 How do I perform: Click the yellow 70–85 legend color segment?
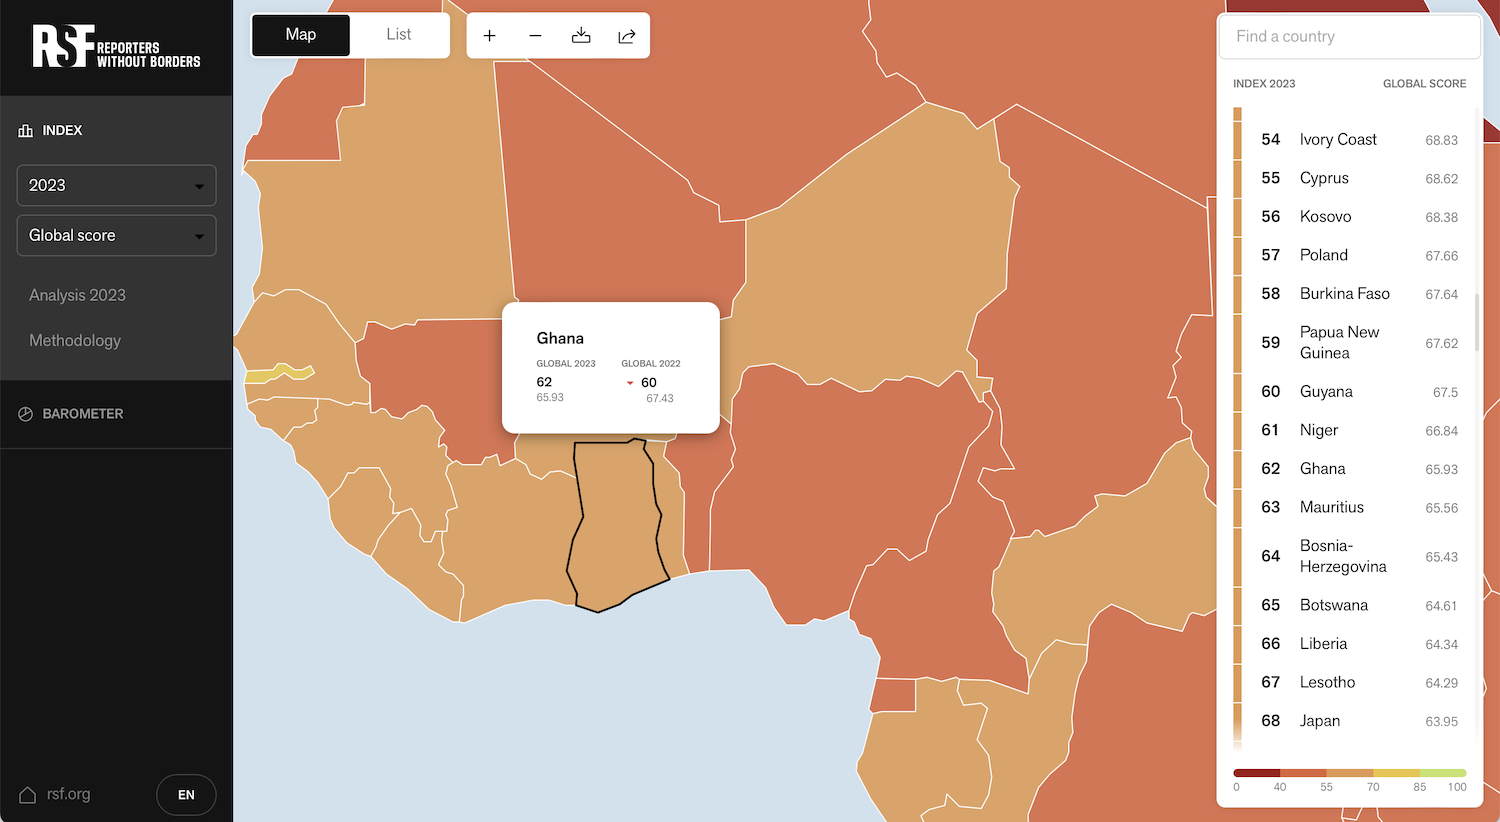tap(1396, 773)
